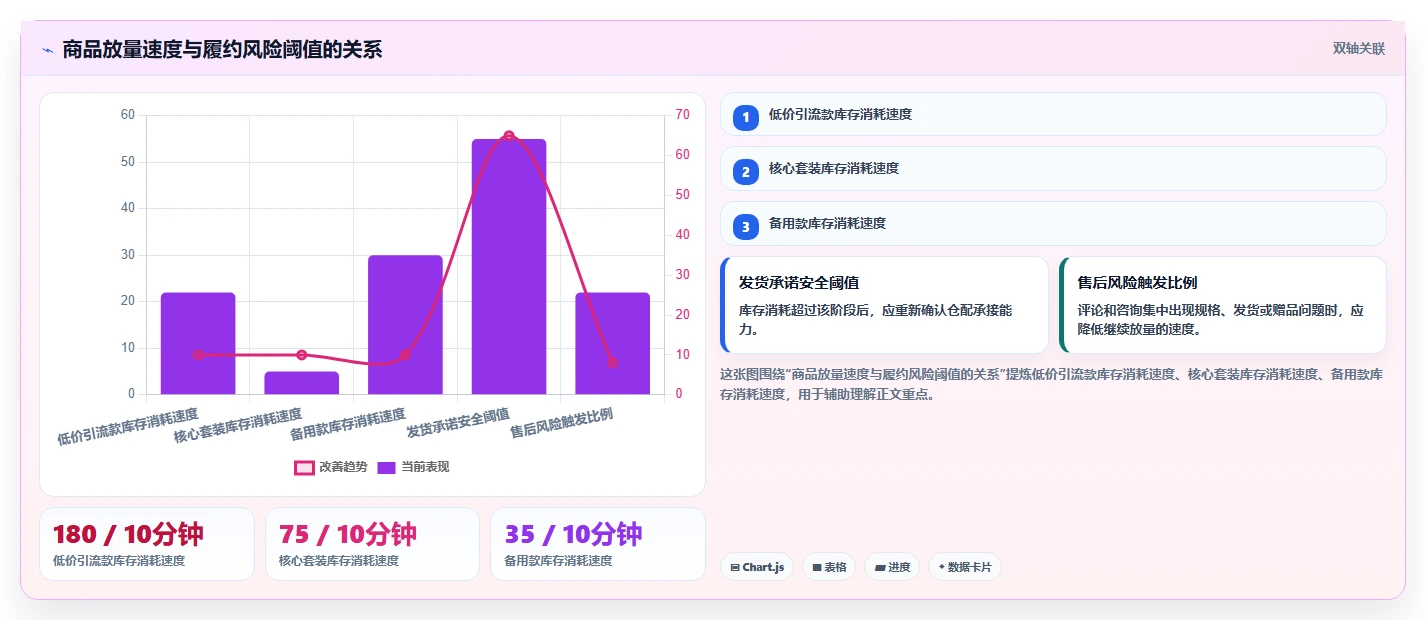Click the tallest bar, 发货承诺安全阈值
Image resolution: width=1426 pixels, height=620 pixels.
[x=509, y=267]
